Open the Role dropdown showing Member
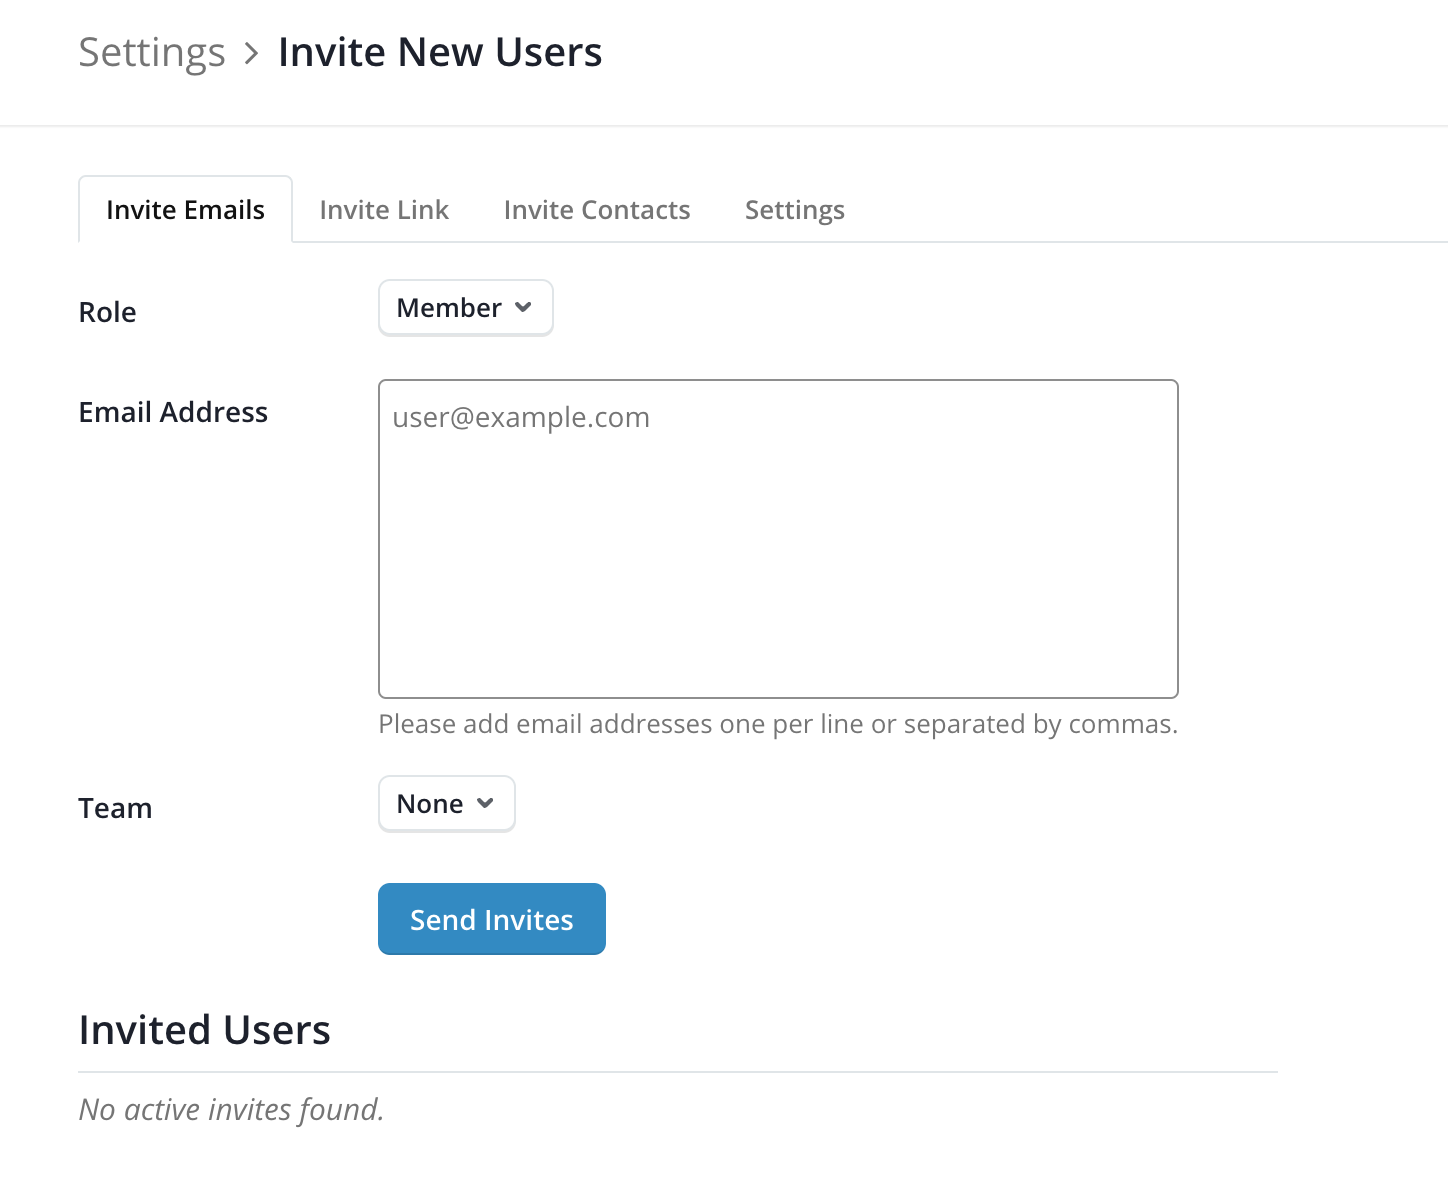The height and width of the screenshot is (1178, 1448). coord(466,308)
